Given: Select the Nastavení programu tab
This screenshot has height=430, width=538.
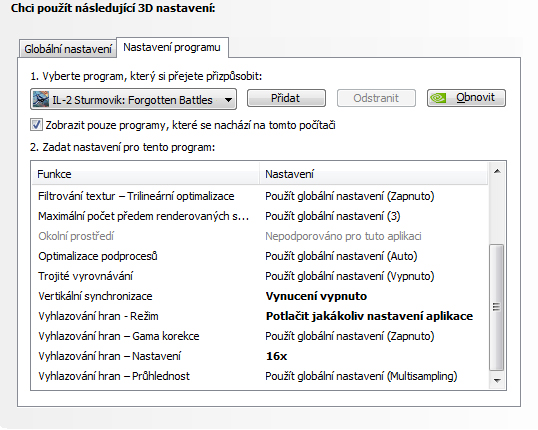Looking at the screenshot, I should point(172,47).
